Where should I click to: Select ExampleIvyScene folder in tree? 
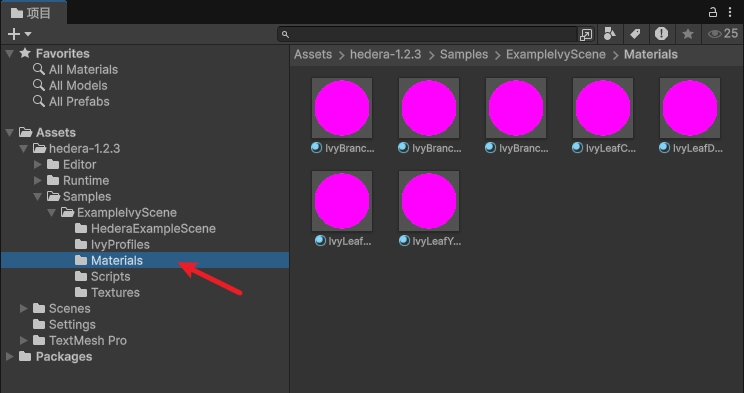[127, 213]
